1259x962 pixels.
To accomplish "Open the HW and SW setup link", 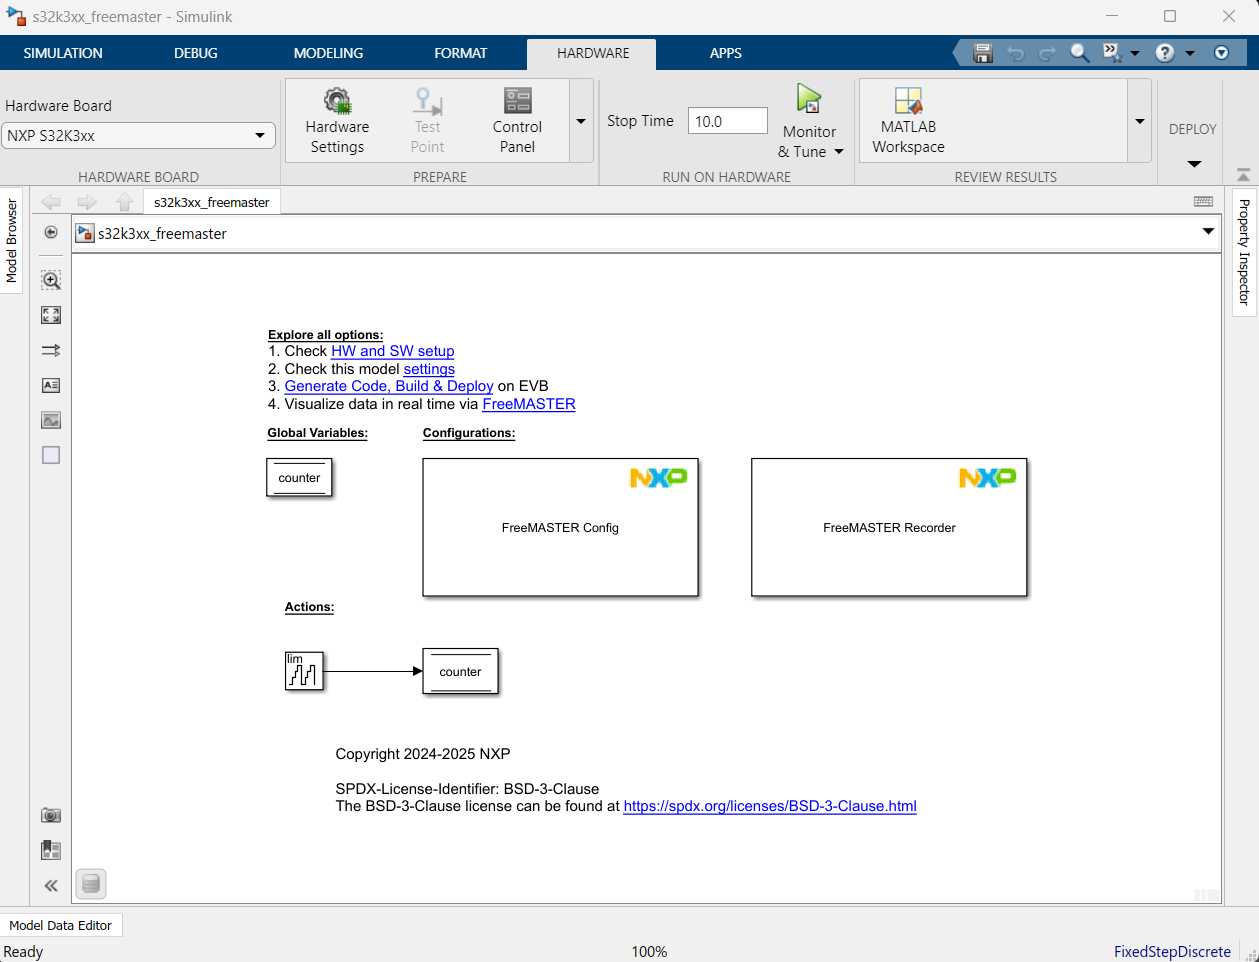I will click(x=393, y=351).
